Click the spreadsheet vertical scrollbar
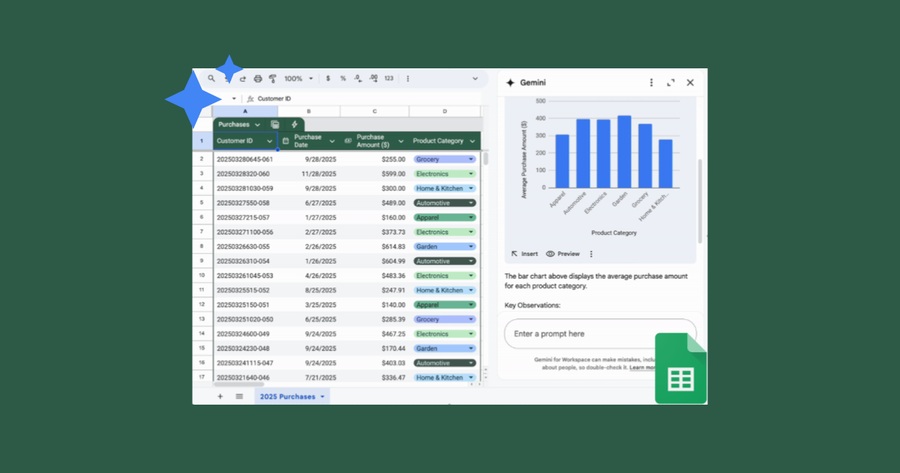900x473 pixels. (486, 158)
